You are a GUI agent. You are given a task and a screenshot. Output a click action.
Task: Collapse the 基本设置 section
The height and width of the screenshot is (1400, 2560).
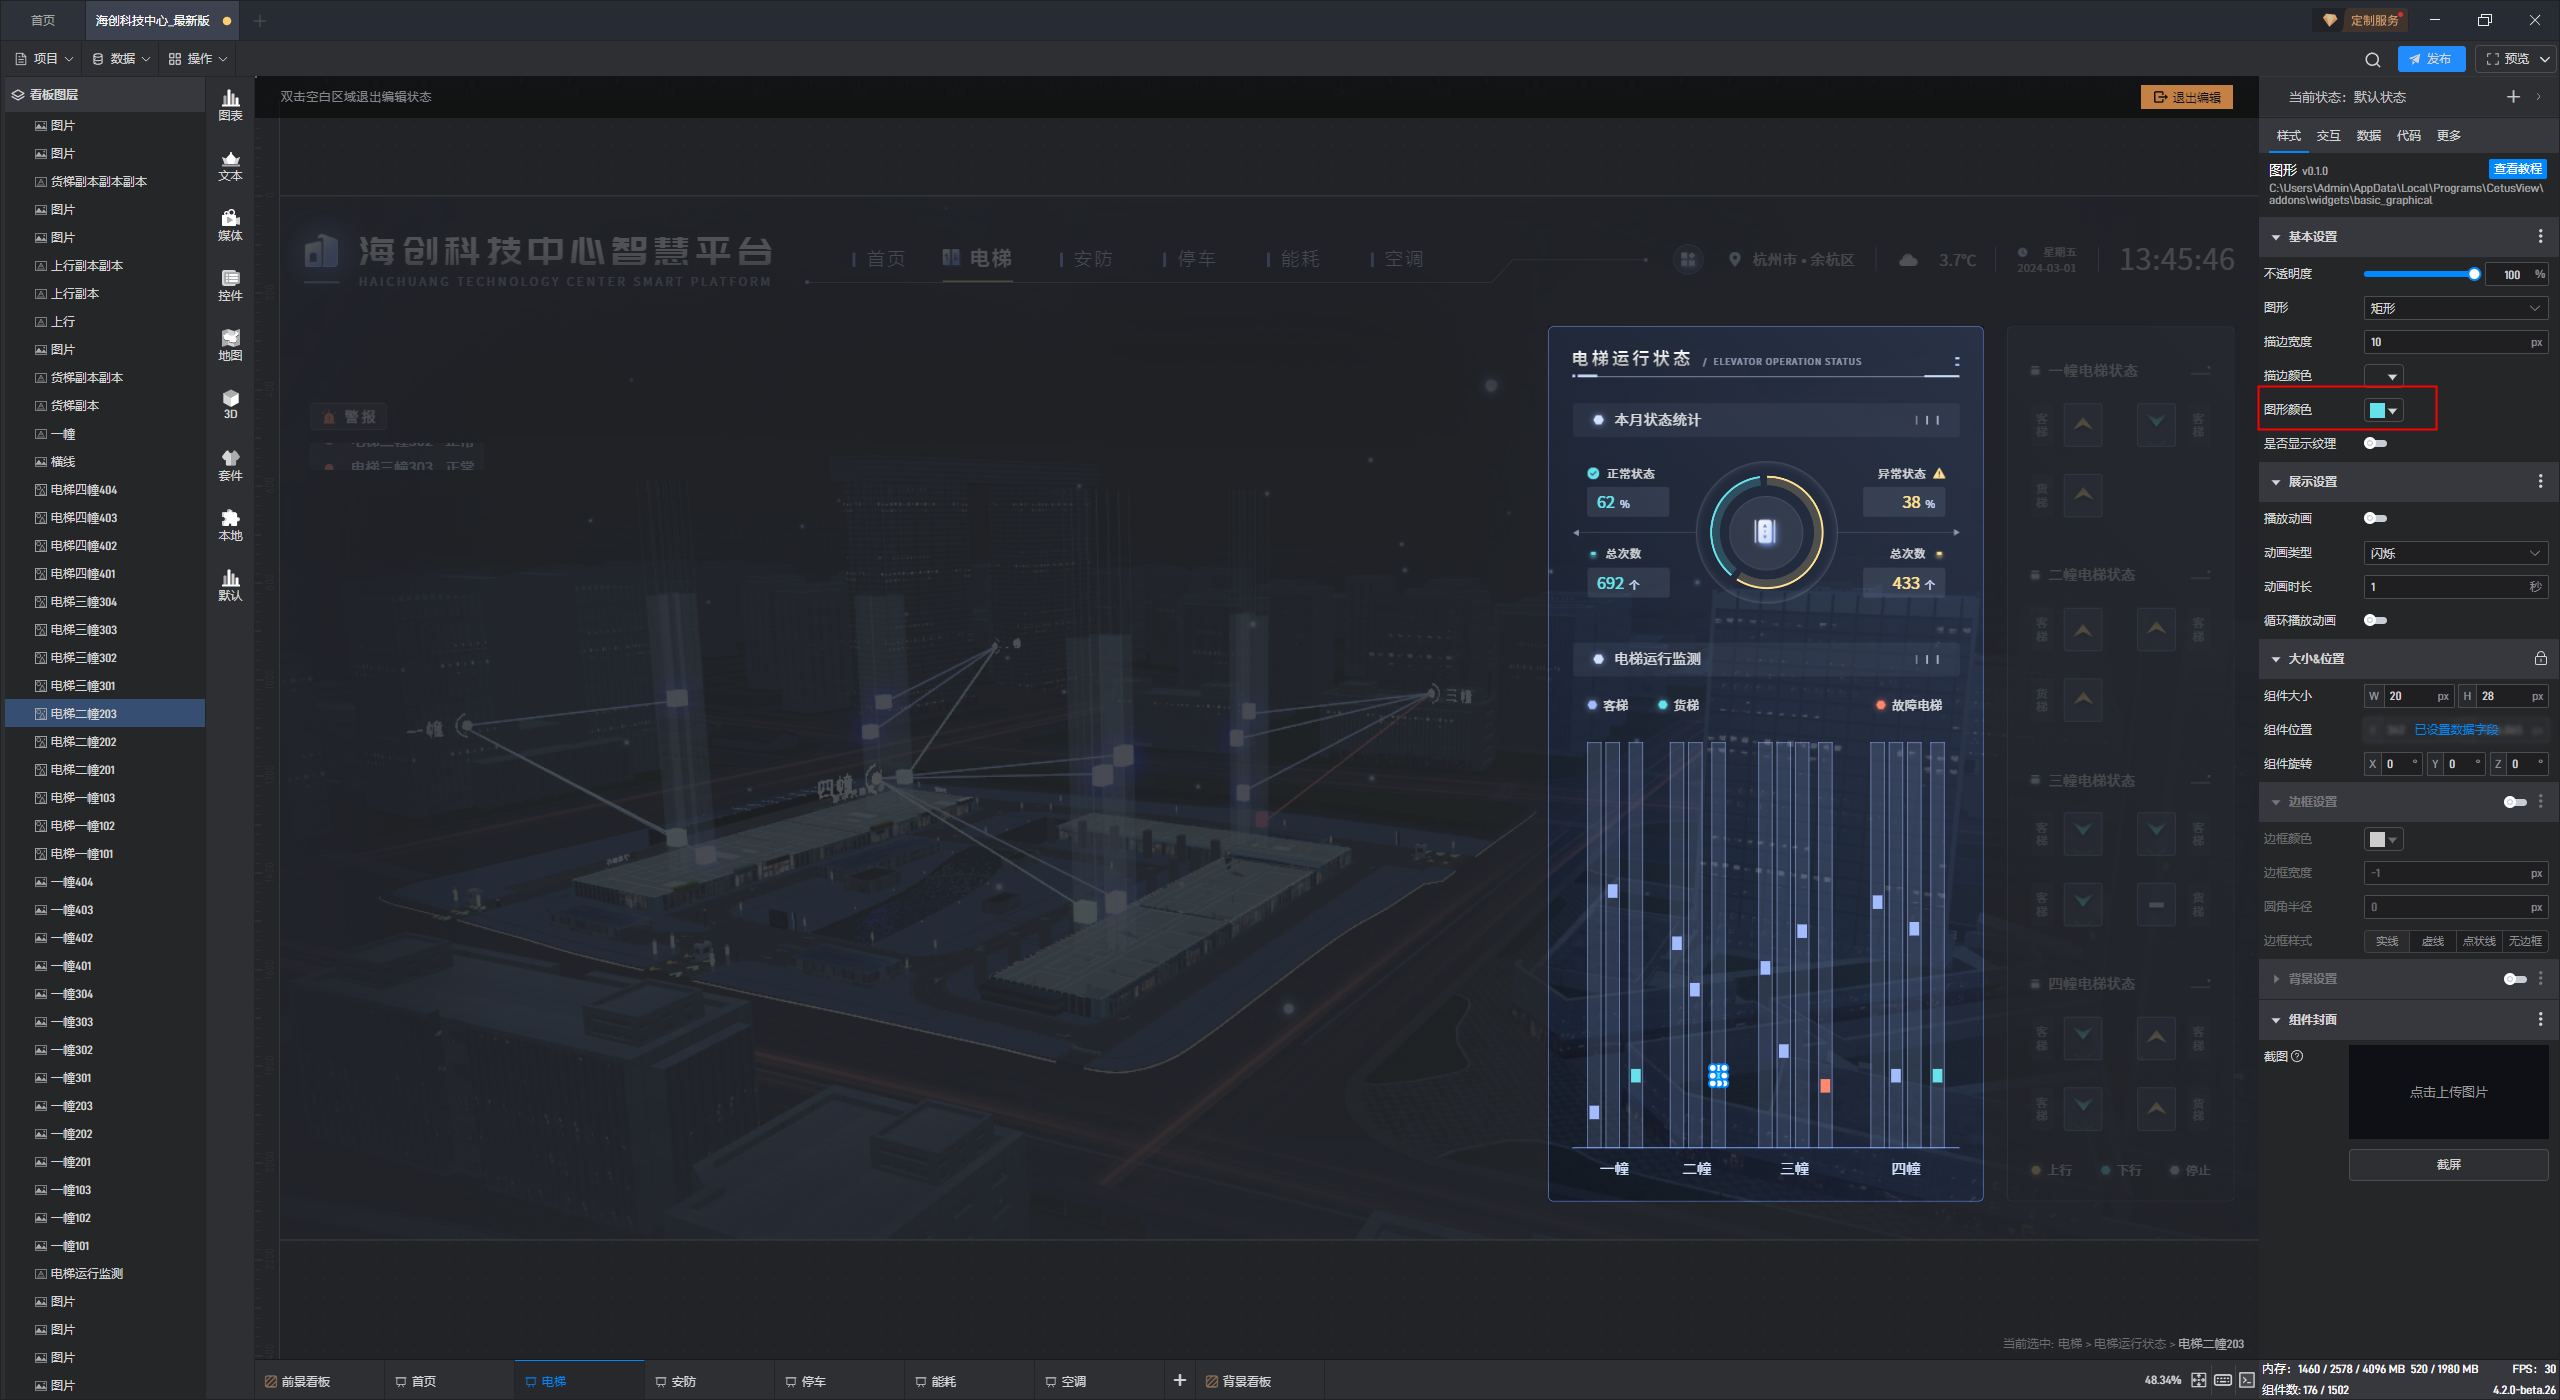click(x=2276, y=237)
